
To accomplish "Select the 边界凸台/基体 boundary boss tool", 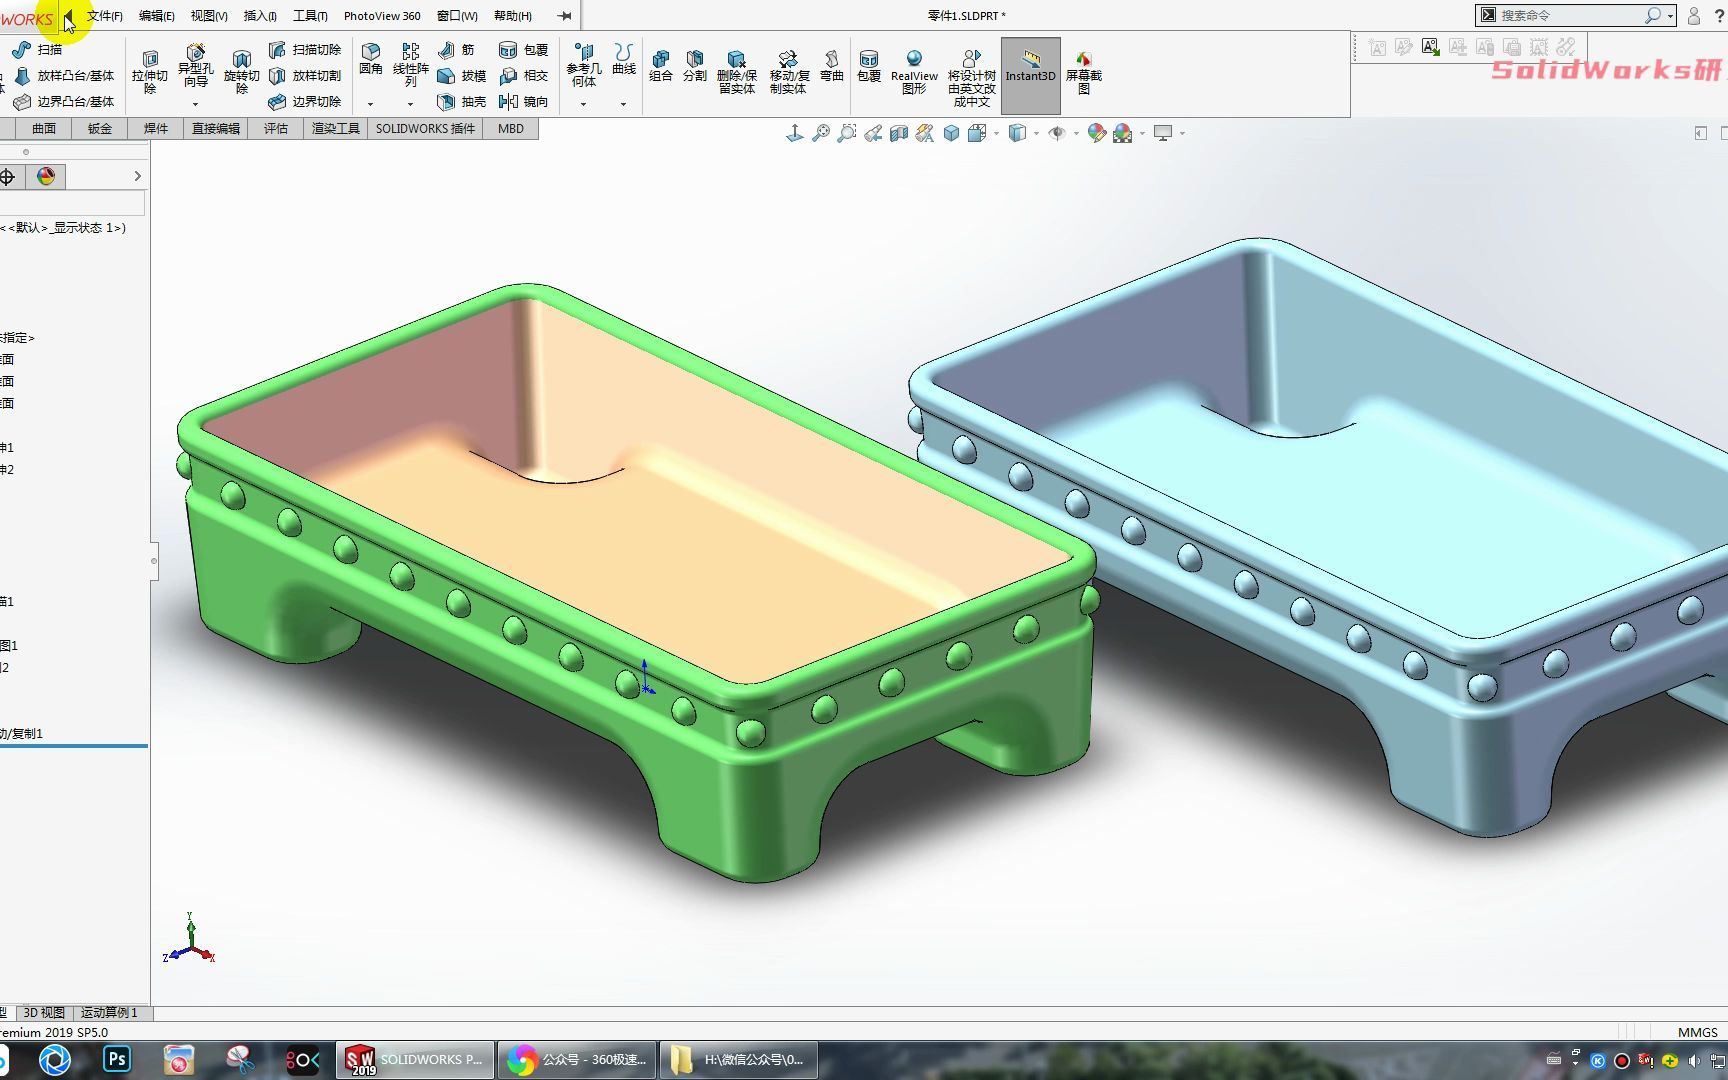I will [x=64, y=101].
